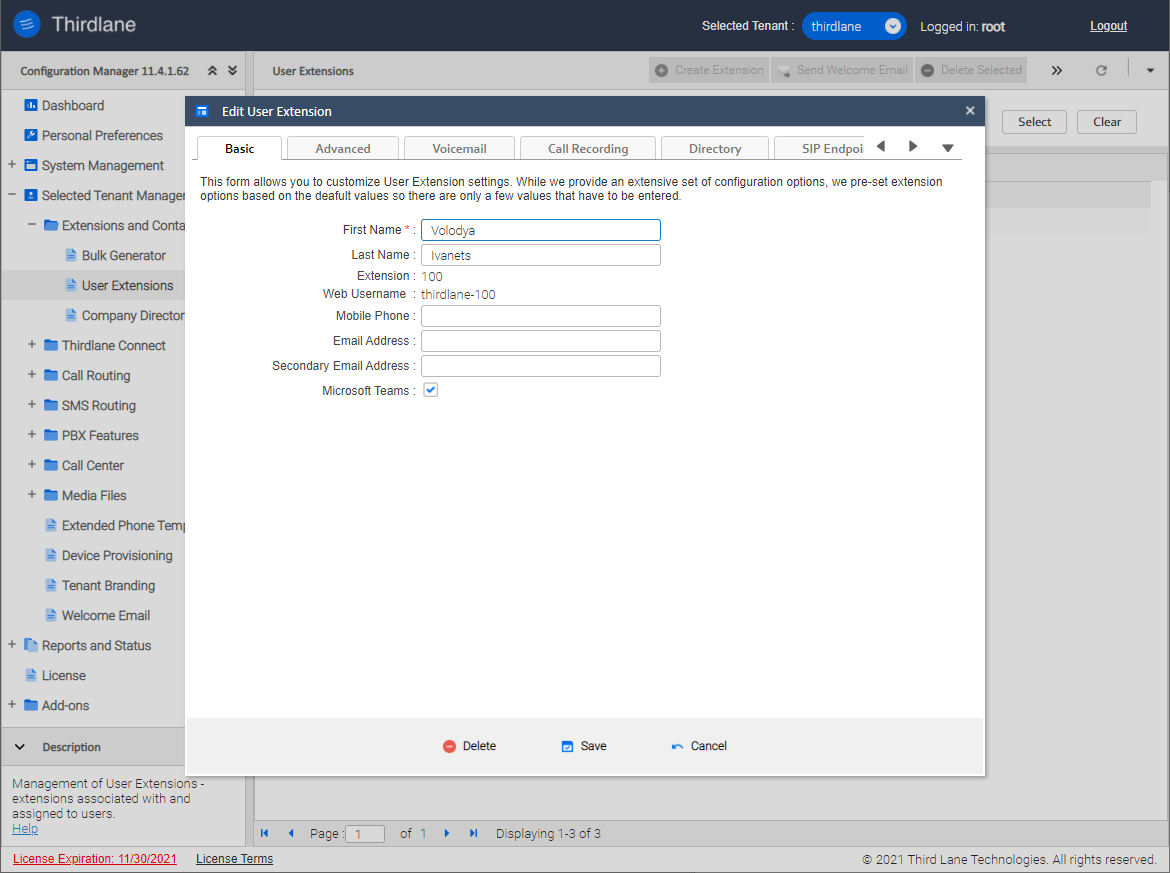Click the red Delete icon
1170x873 pixels.
pyautogui.click(x=450, y=745)
